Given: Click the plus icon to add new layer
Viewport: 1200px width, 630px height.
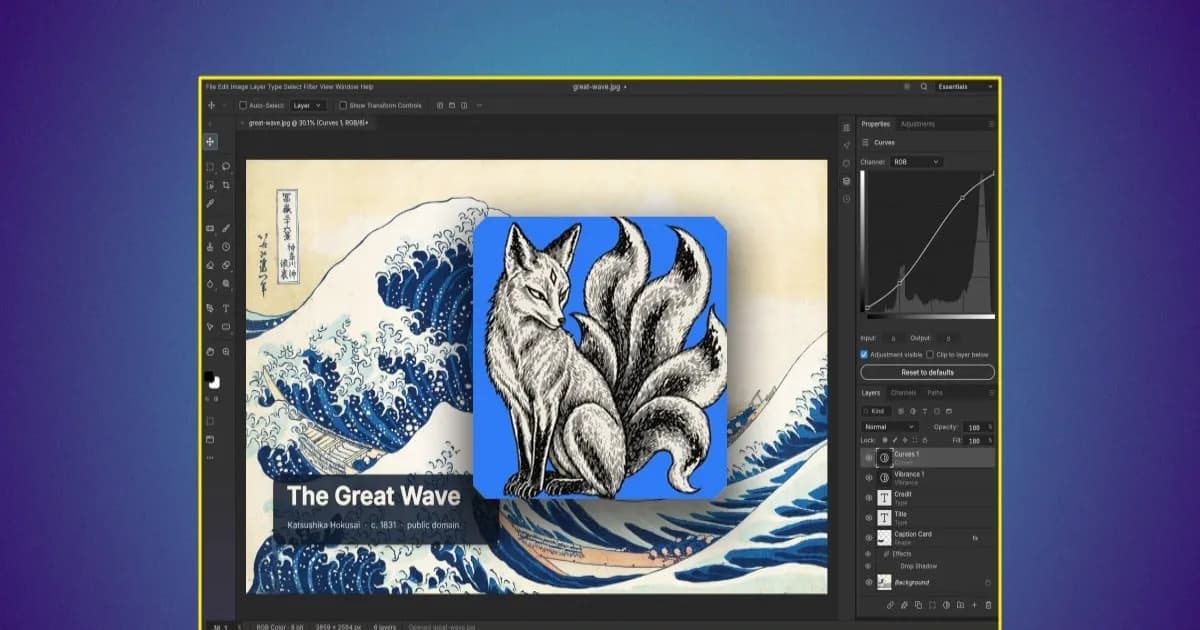Looking at the screenshot, I should coord(975,605).
